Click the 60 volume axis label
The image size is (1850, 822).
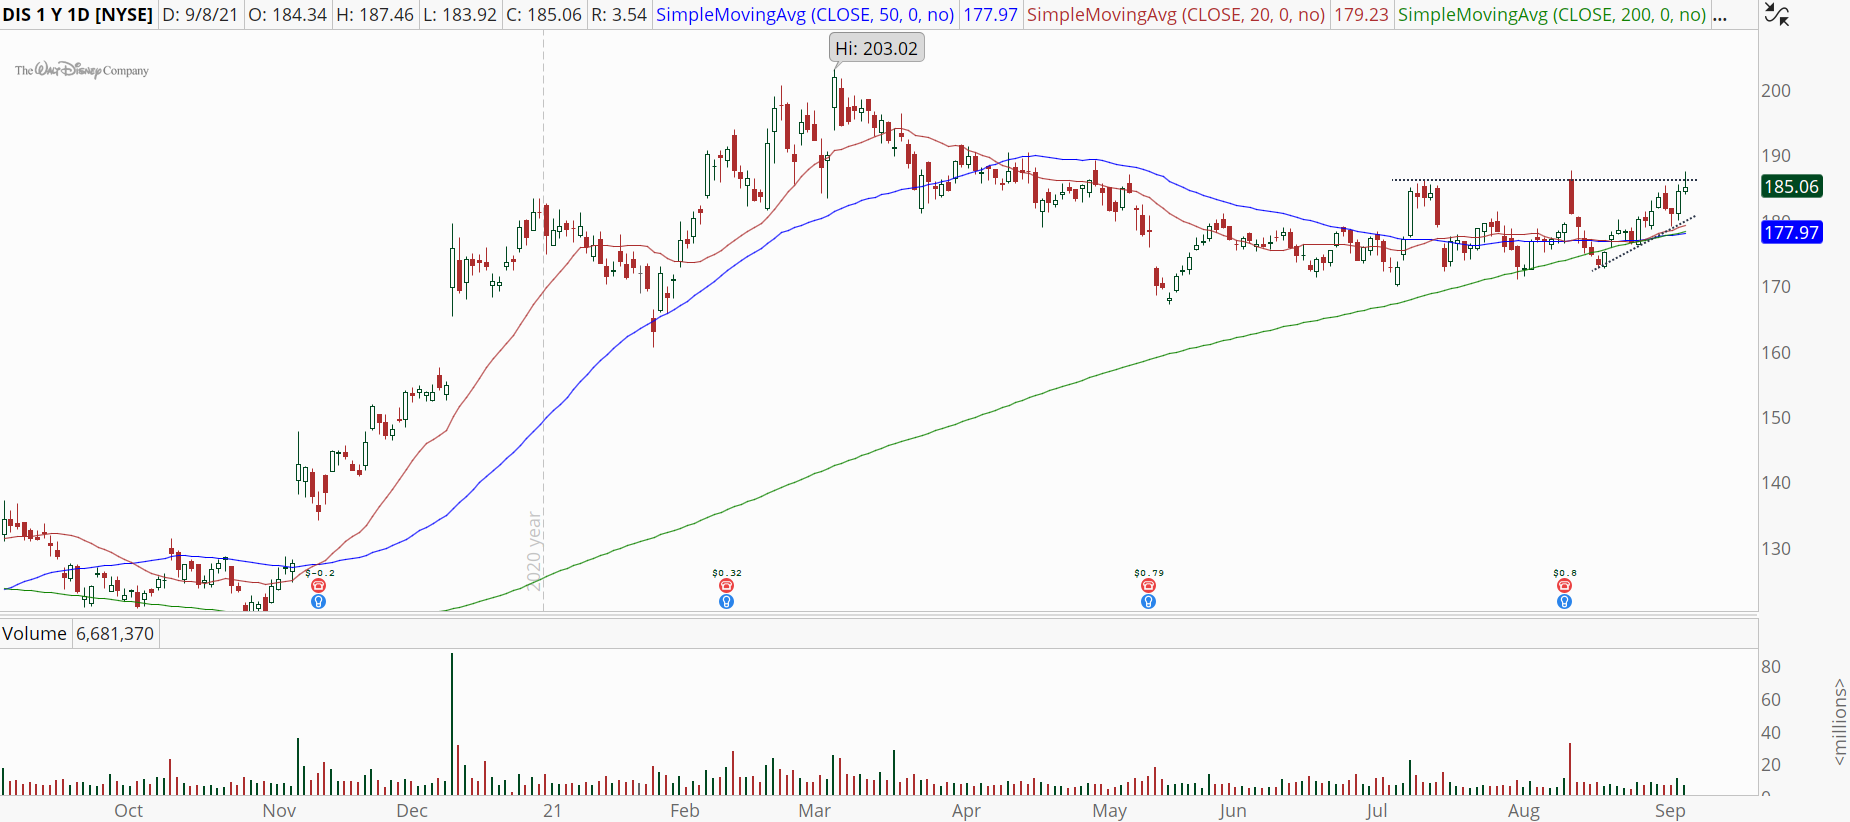coord(1771,700)
